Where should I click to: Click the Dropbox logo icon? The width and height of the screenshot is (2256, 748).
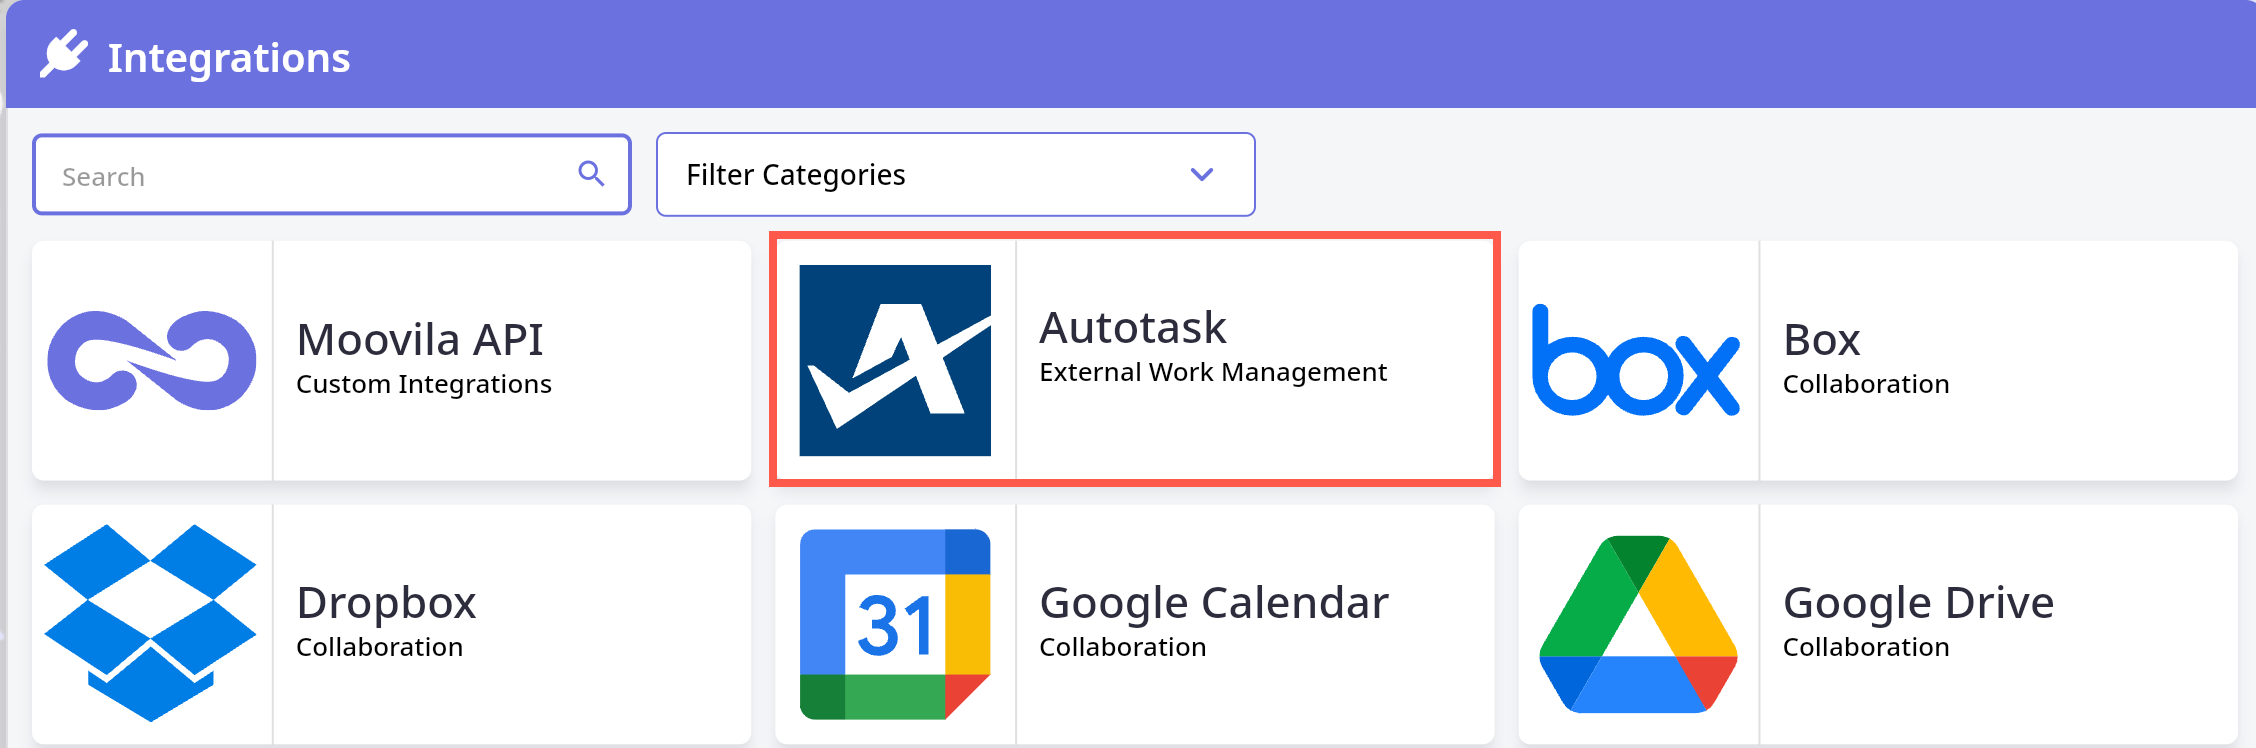[x=150, y=622]
